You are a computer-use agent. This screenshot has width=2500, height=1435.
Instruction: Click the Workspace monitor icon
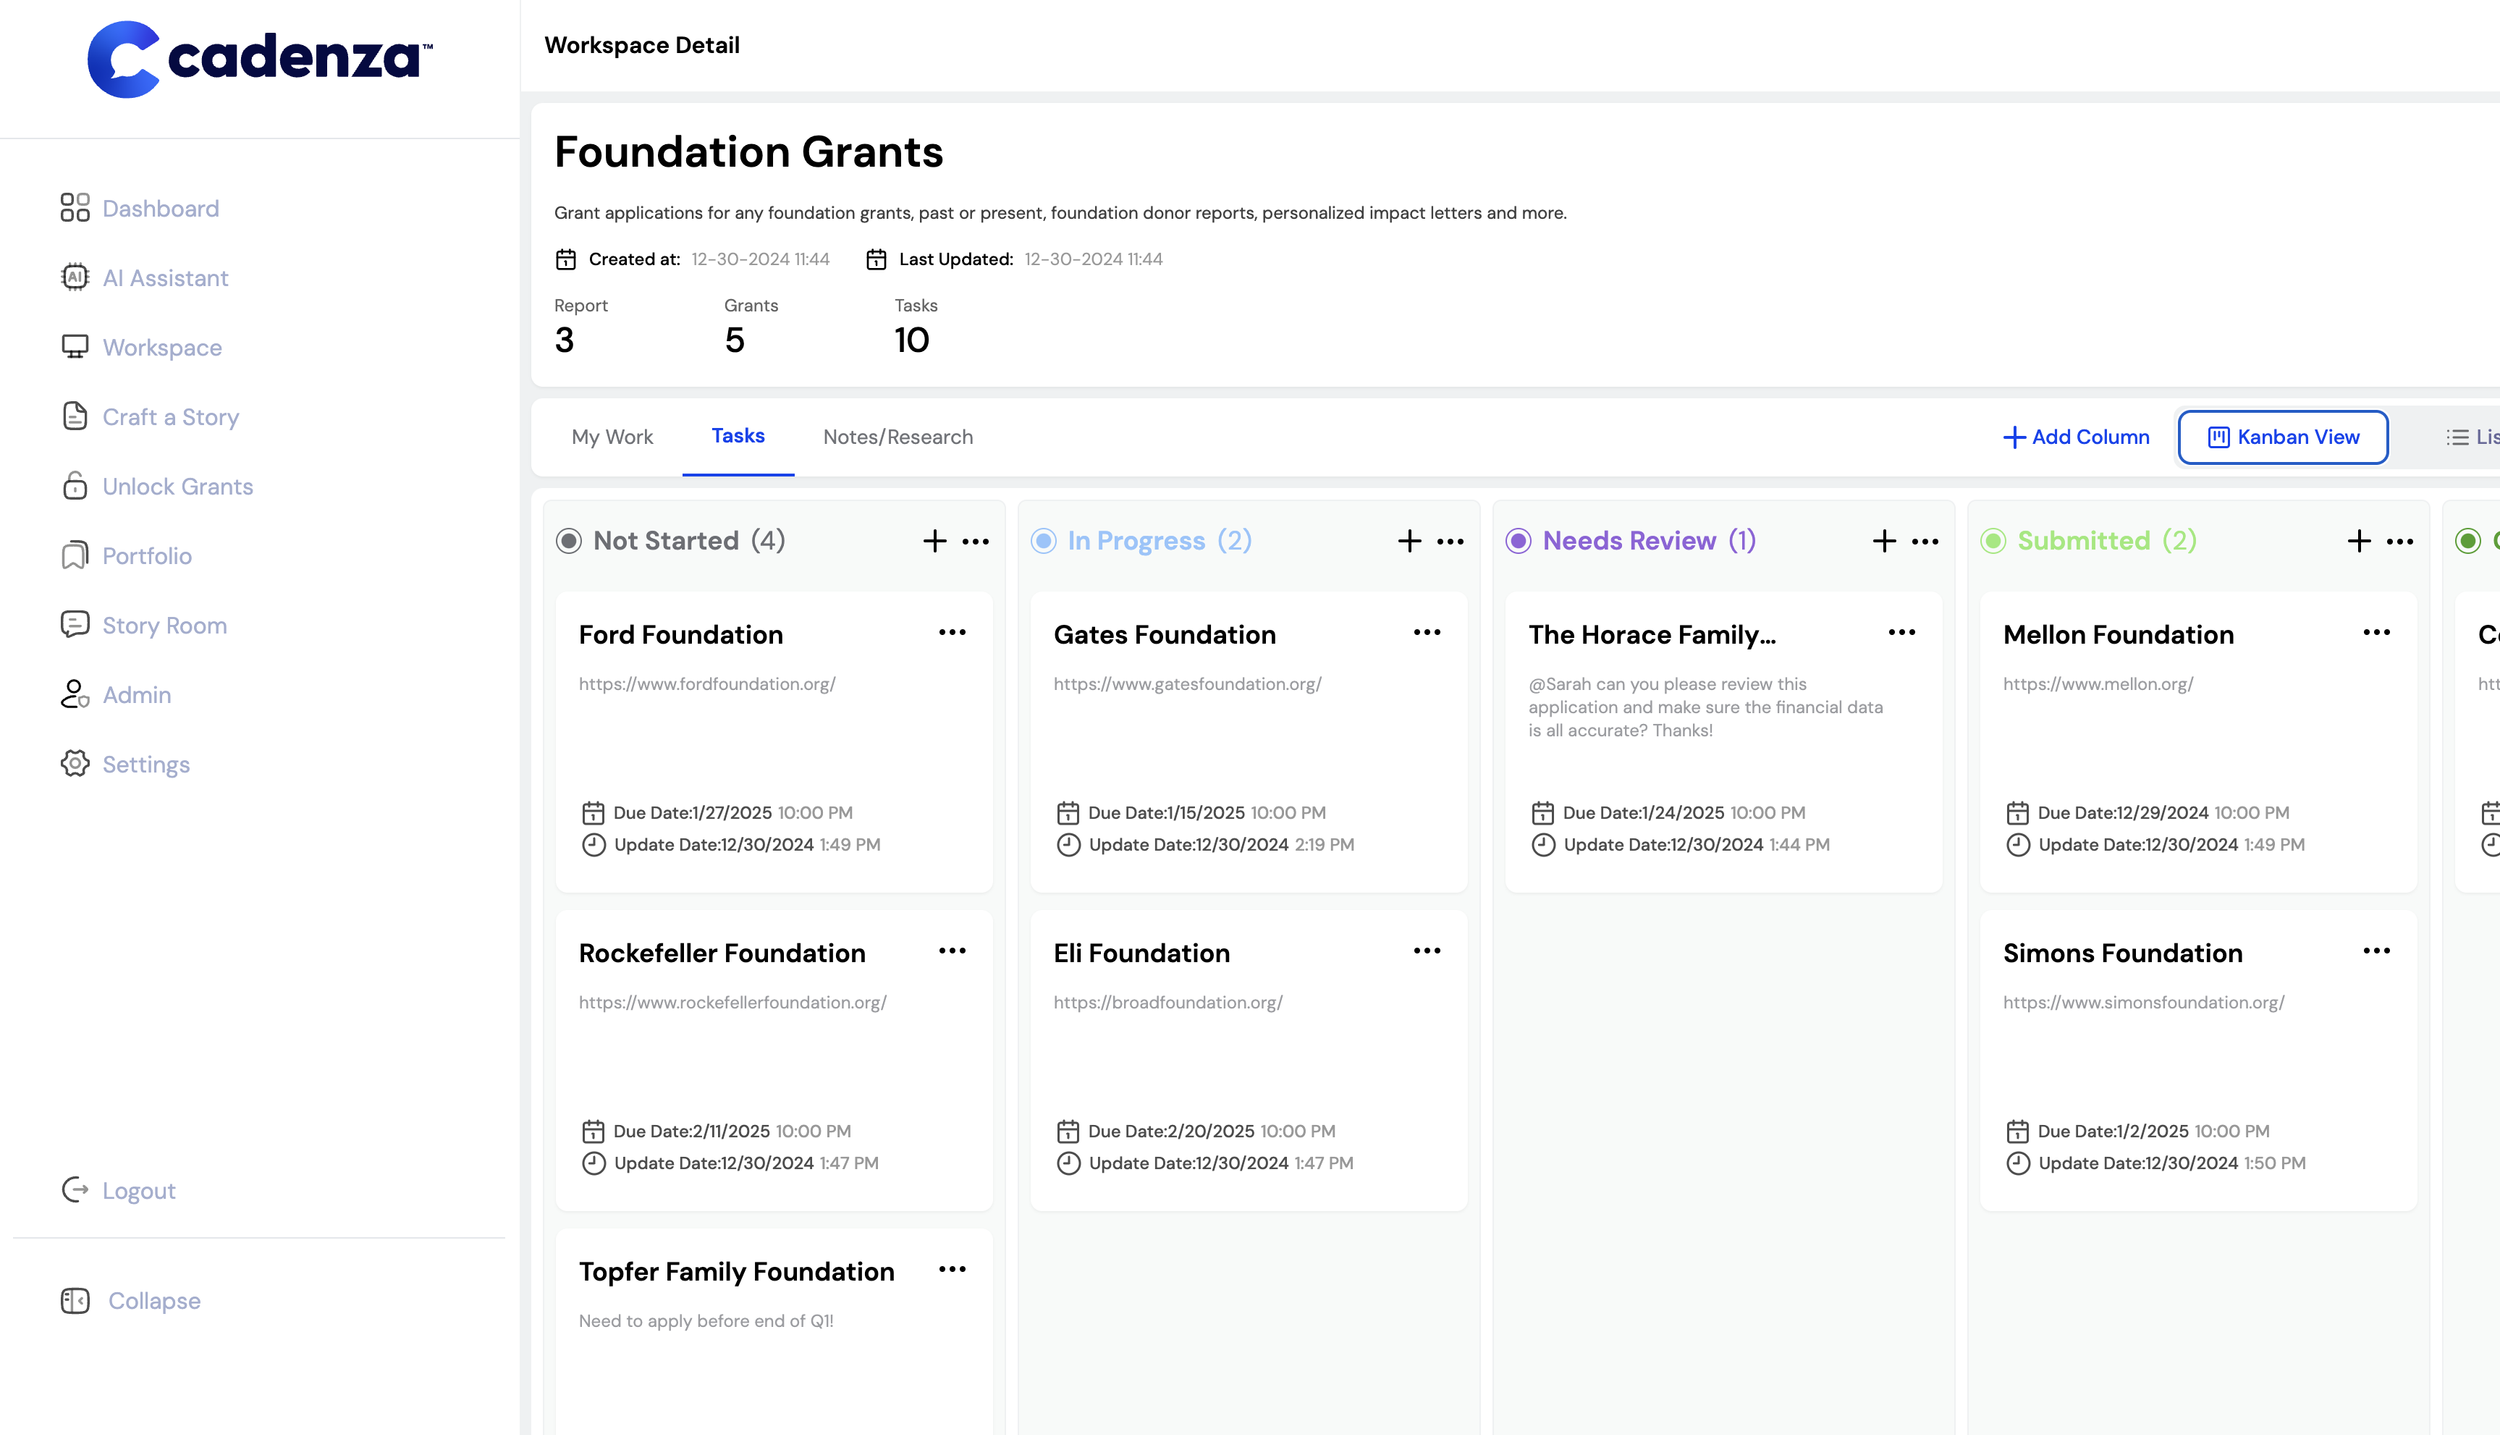click(75, 347)
